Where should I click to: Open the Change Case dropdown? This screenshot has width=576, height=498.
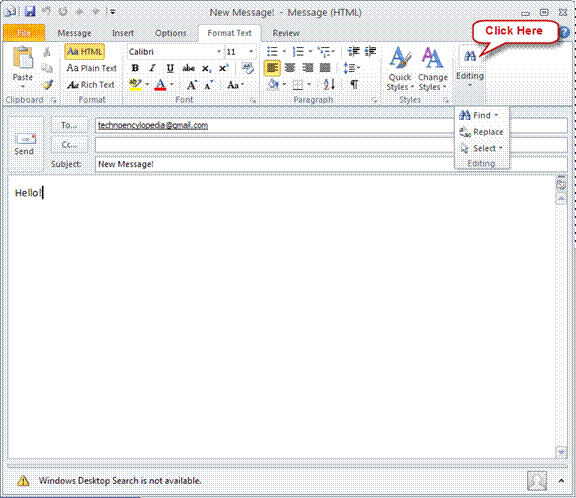pyautogui.click(x=235, y=85)
